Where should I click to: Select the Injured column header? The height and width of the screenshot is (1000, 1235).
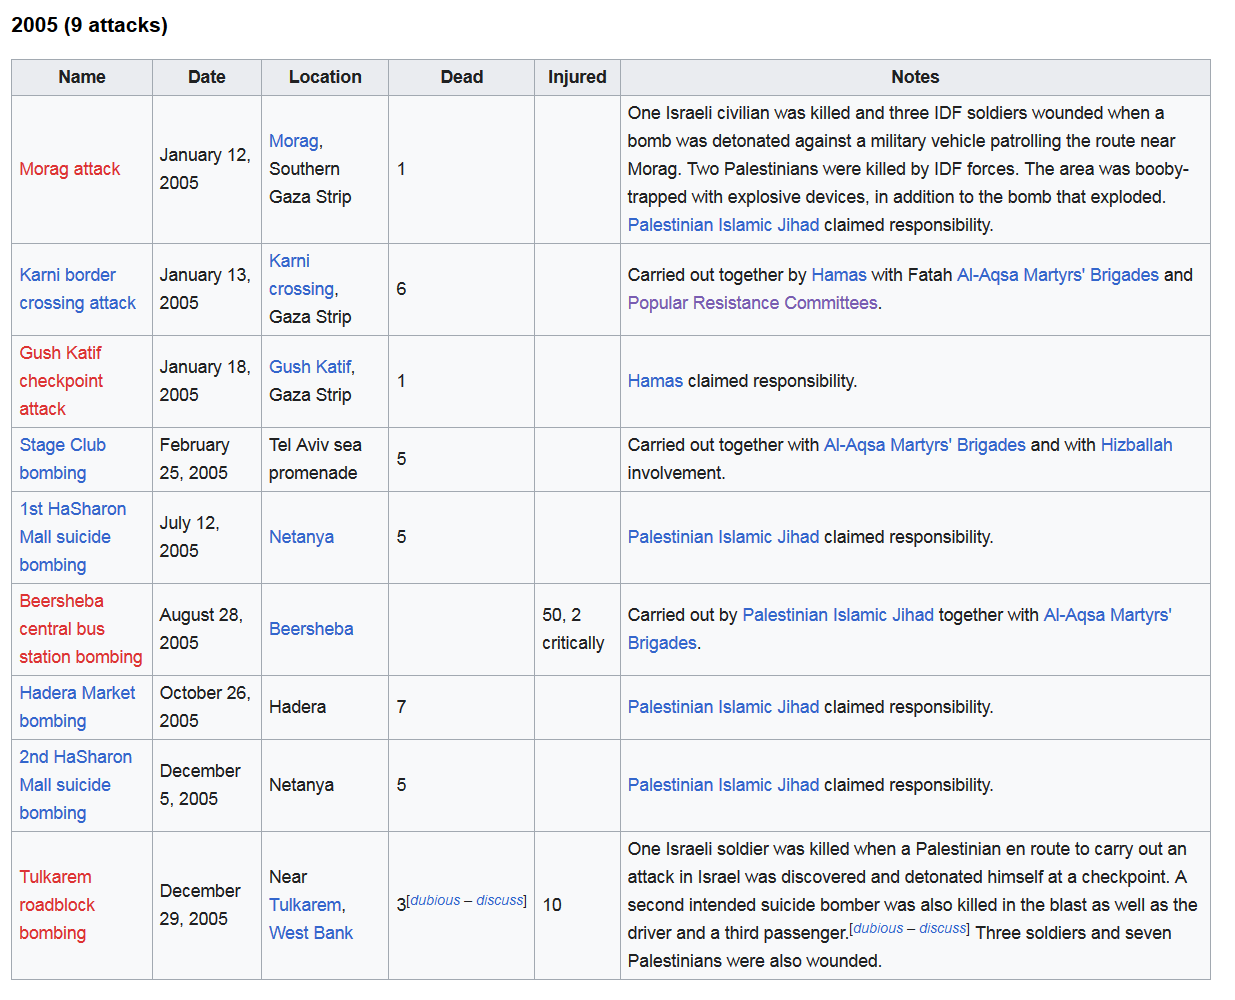click(577, 77)
